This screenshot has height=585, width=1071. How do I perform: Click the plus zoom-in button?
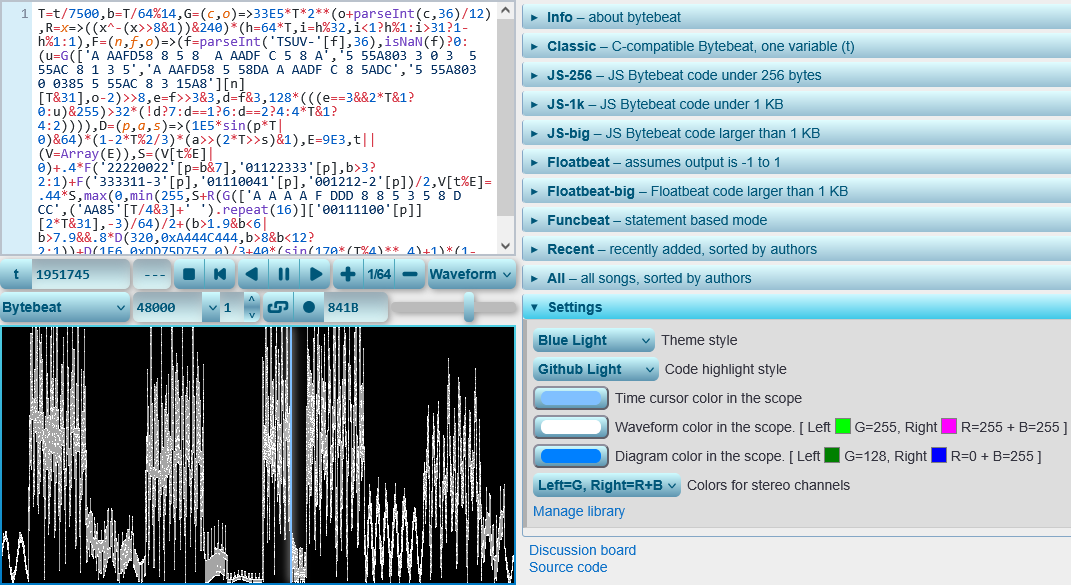[x=348, y=274]
